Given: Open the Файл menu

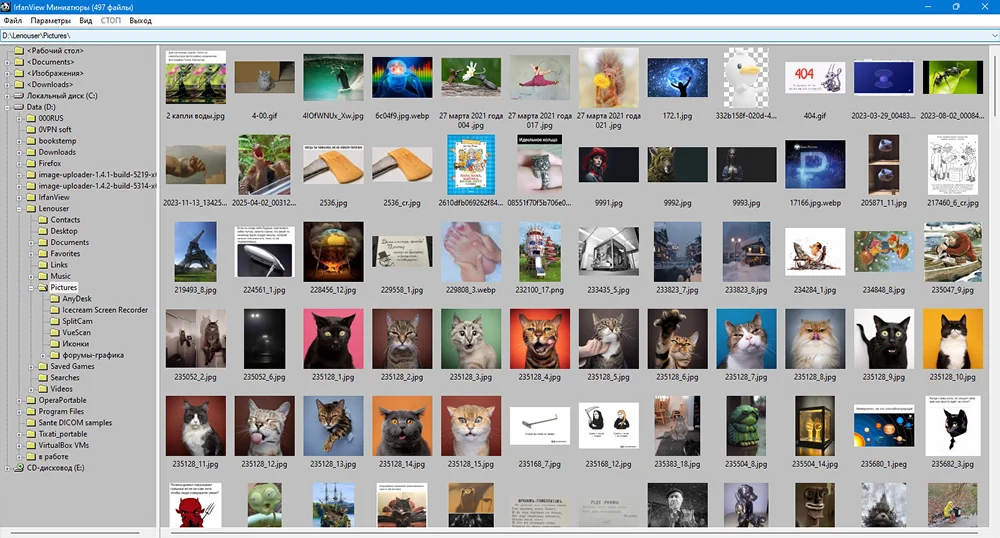Looking at the screenshot, I should 13,20.
